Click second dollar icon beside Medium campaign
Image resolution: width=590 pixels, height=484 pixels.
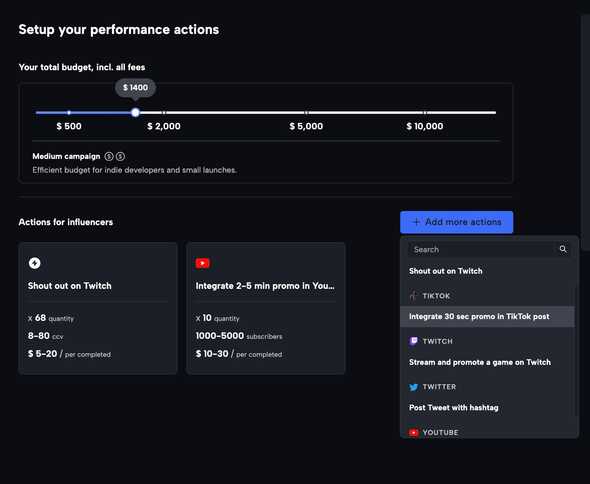tap(120, 156)
